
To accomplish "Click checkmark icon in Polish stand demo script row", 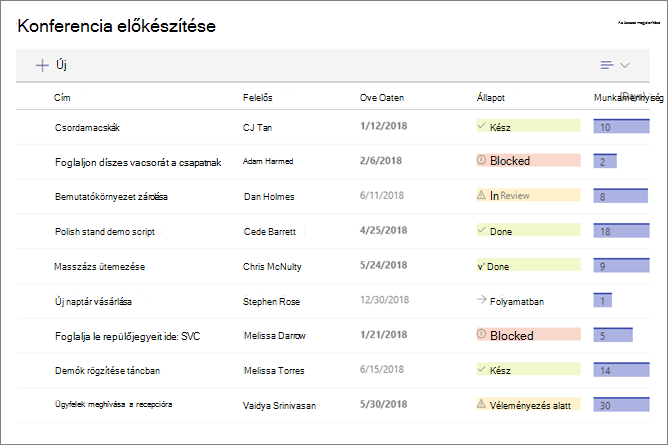I will 481,230.
